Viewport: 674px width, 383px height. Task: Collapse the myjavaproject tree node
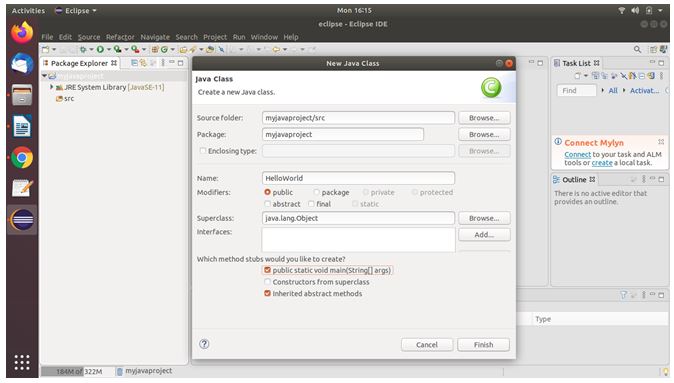[x=44, y=76]
